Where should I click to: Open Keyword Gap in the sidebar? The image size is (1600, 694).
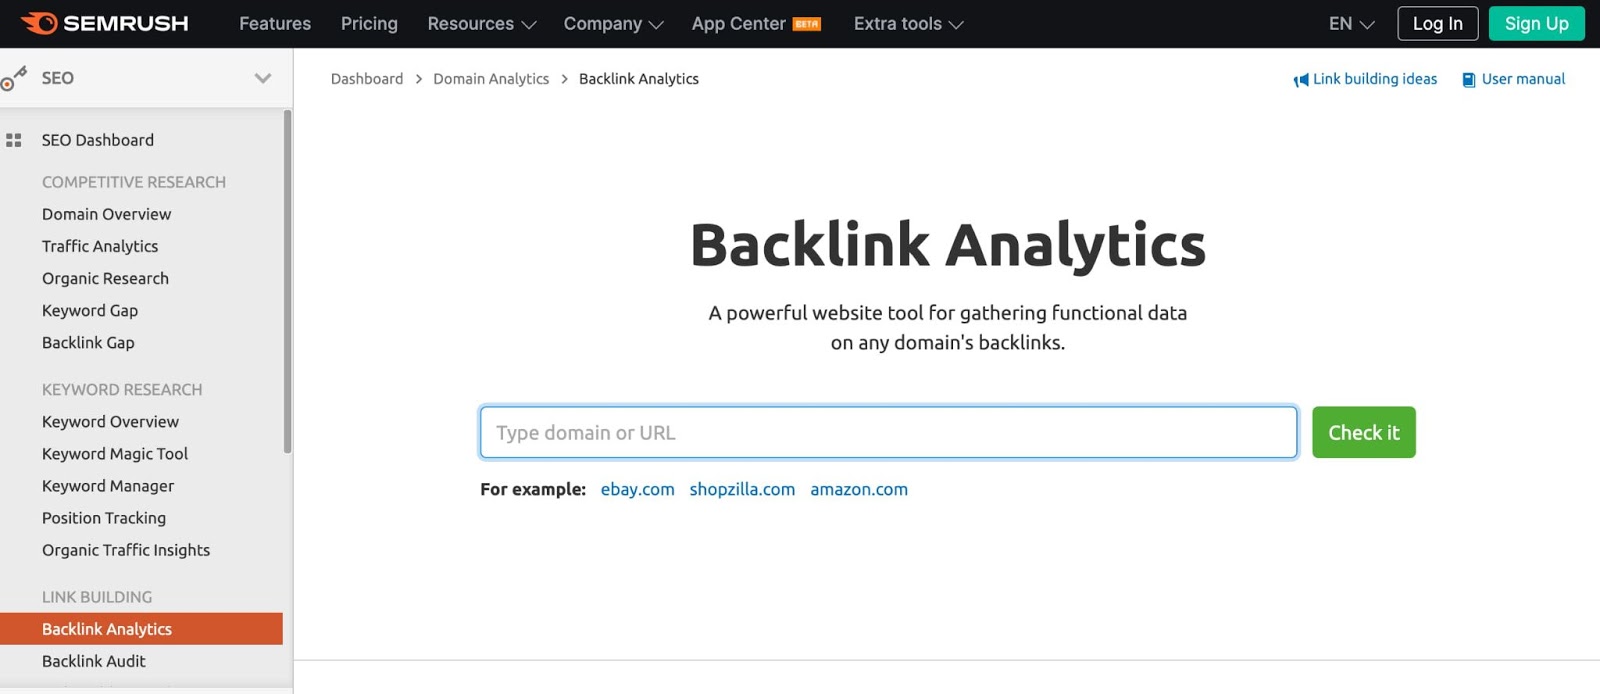[90, 310]
